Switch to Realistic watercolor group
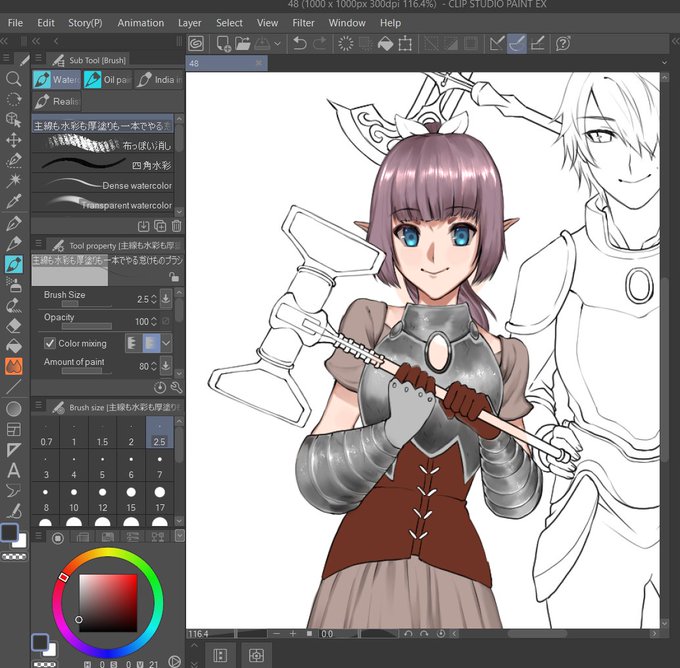The image size is (680, 668). tap(57, 101)
